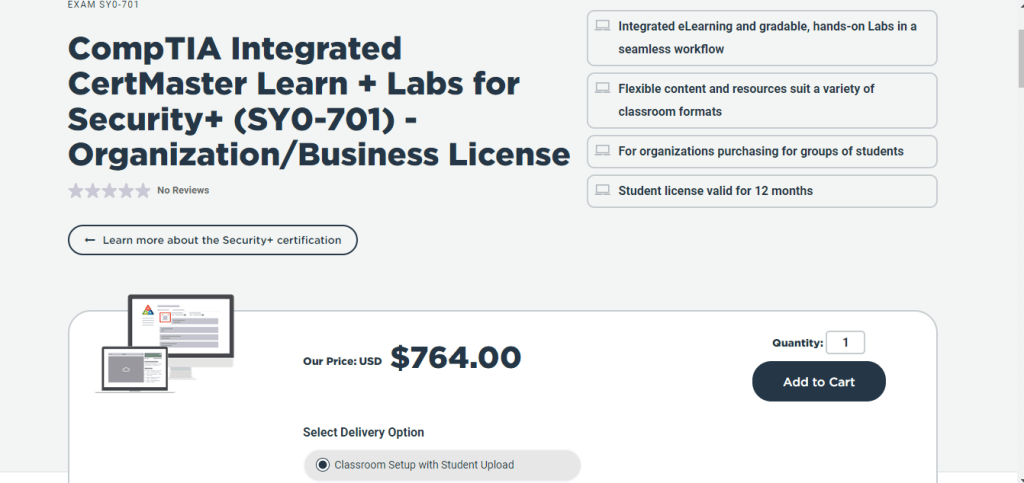Click the third rating star
1024x483 pixels.
coord(109,190)
